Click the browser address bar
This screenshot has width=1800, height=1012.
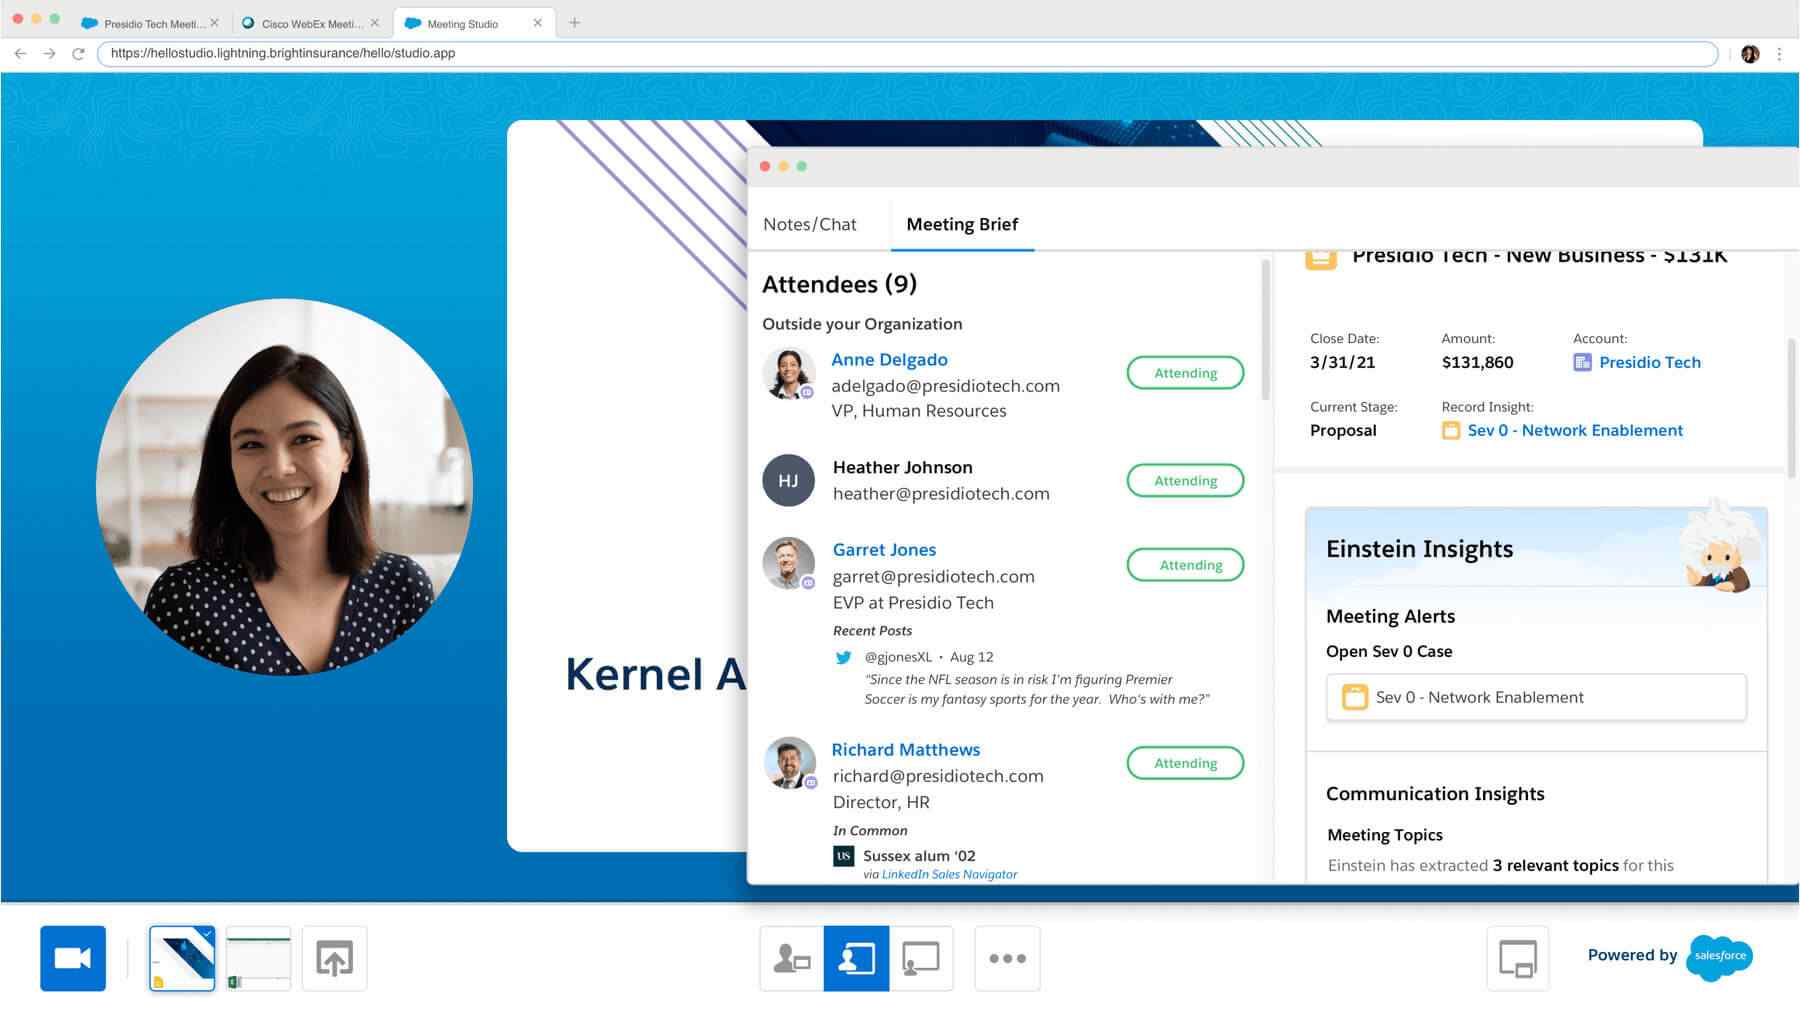click(907, 53)
